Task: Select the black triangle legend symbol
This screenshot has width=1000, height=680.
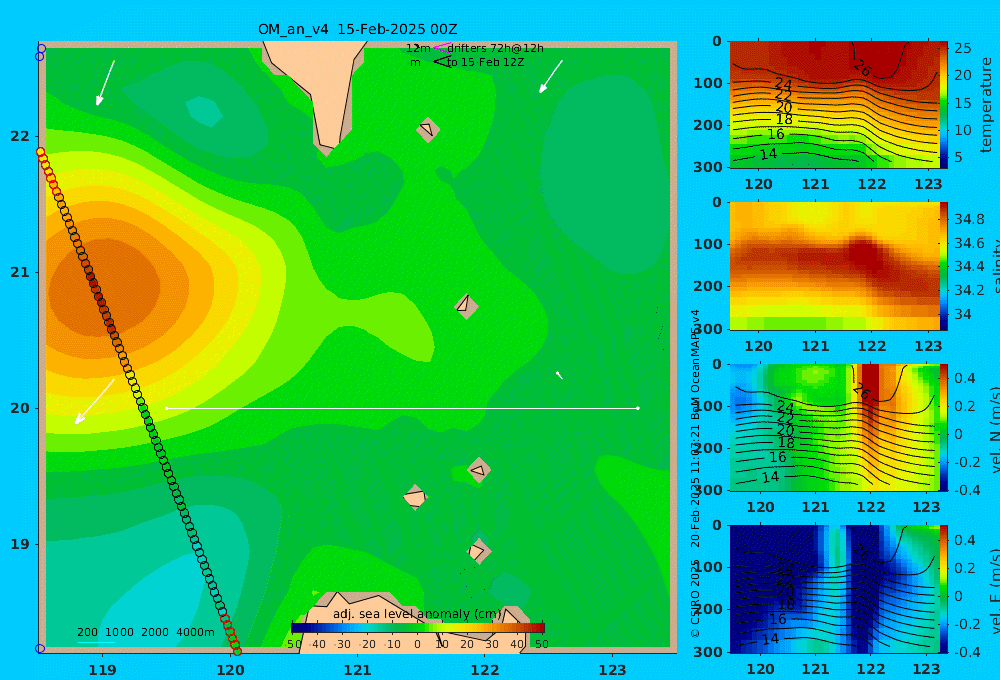Action: click(x=442, y=61)
